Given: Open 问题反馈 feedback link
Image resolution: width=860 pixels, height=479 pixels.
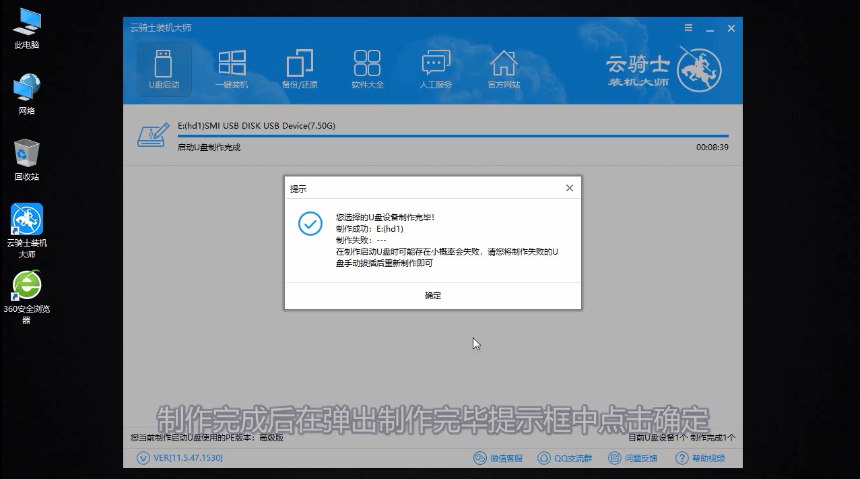Looking at the screenshot, I should [x=632, y=458].
